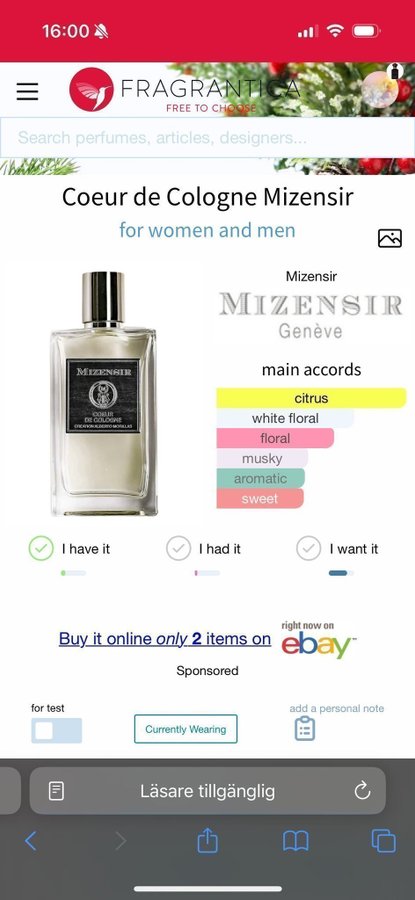Go back with Safari back arrow
Image resolution: width=415 pixels, height=900 pixels.
[30, 841]
